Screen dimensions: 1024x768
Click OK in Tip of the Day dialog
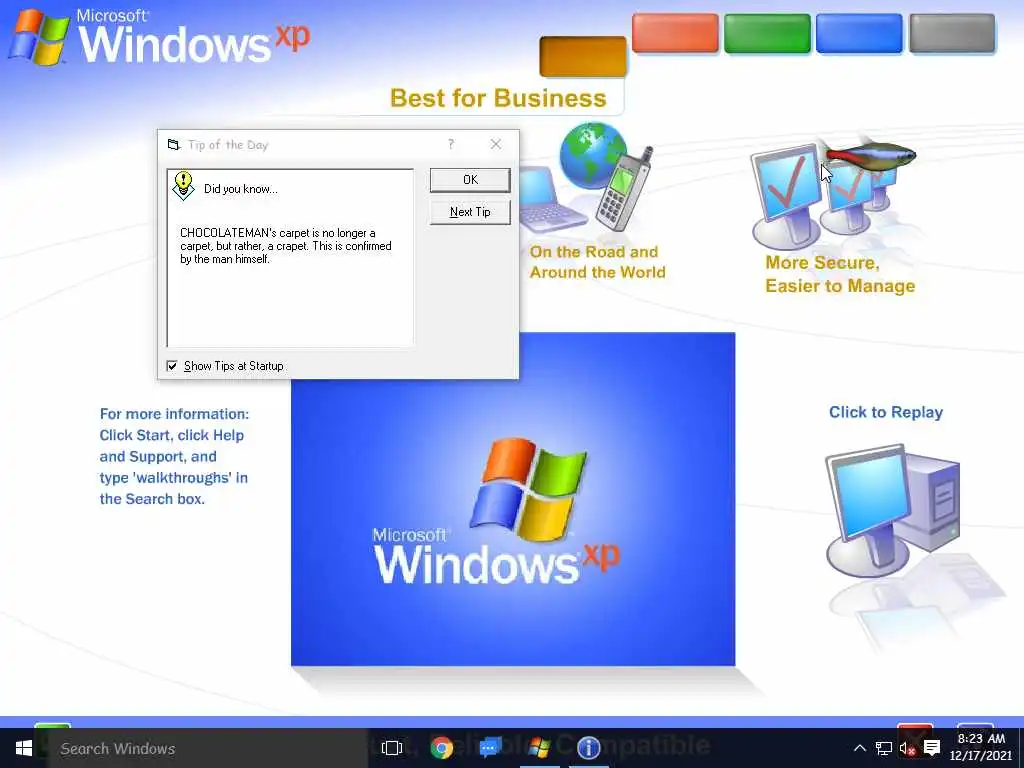click(x=470, y=180)
